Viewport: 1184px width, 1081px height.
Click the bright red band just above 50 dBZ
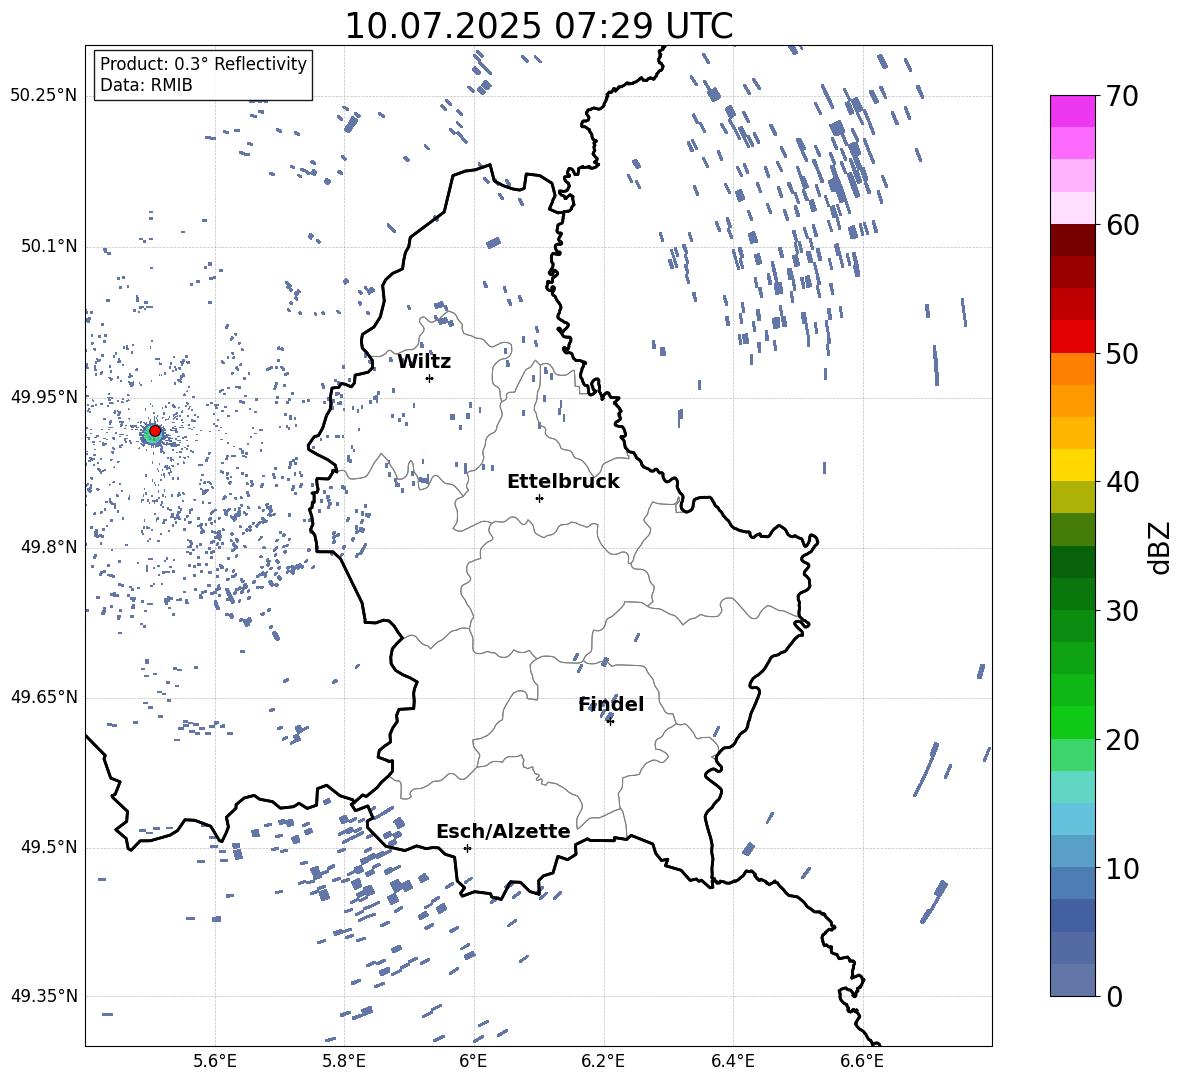[x=1072, y=337]
